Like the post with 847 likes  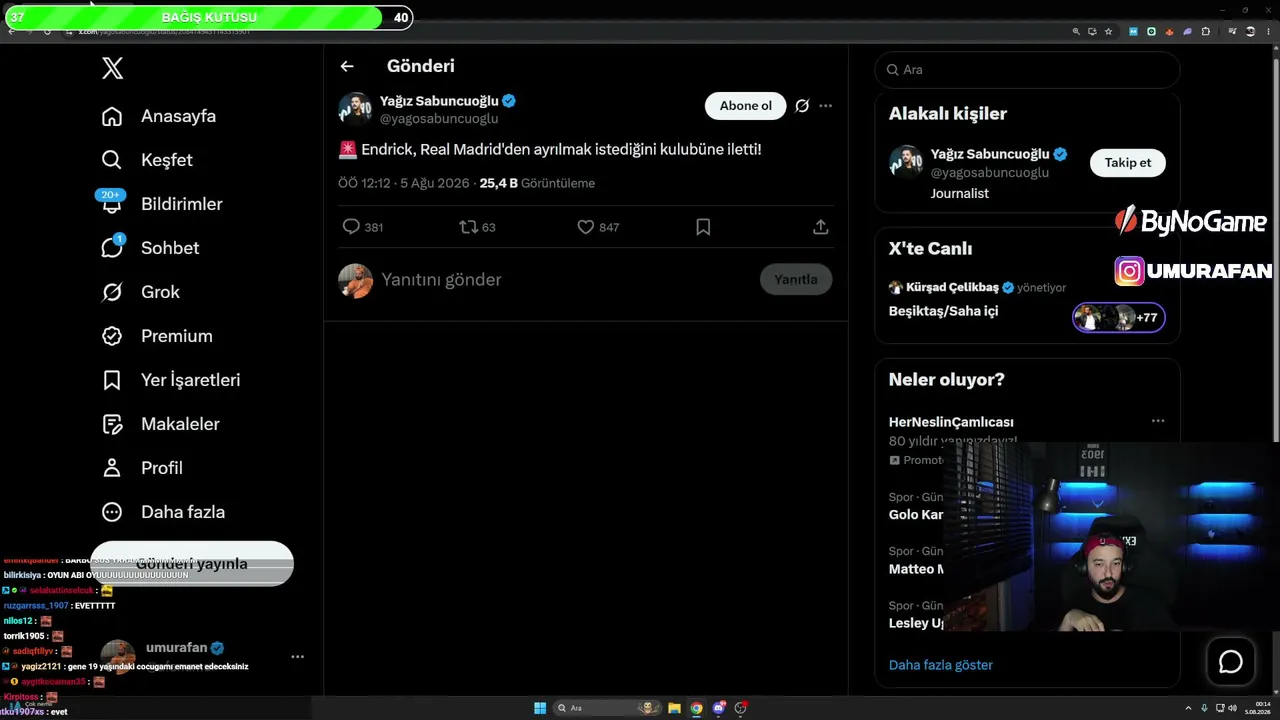coord(598,227)
